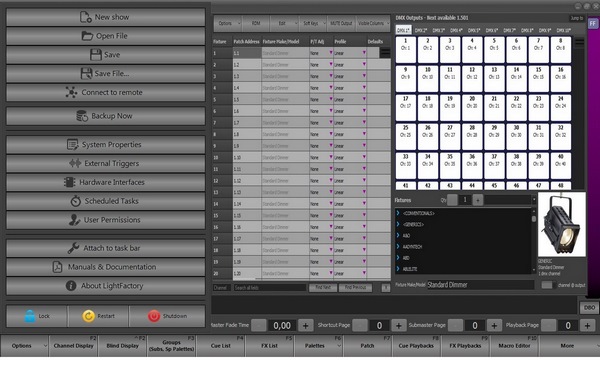Viewport: 600px width, 377px height.
Task: Click the spotlight fixture preview thumbnail
Action: pyautogui.click(x=561, y=224)
